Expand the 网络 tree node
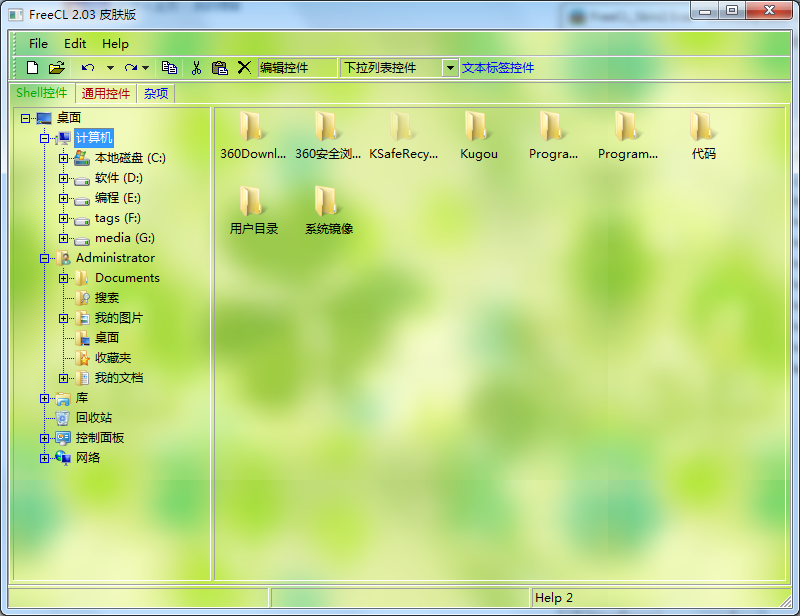This screenshot has height=616, width=800. 44,458
